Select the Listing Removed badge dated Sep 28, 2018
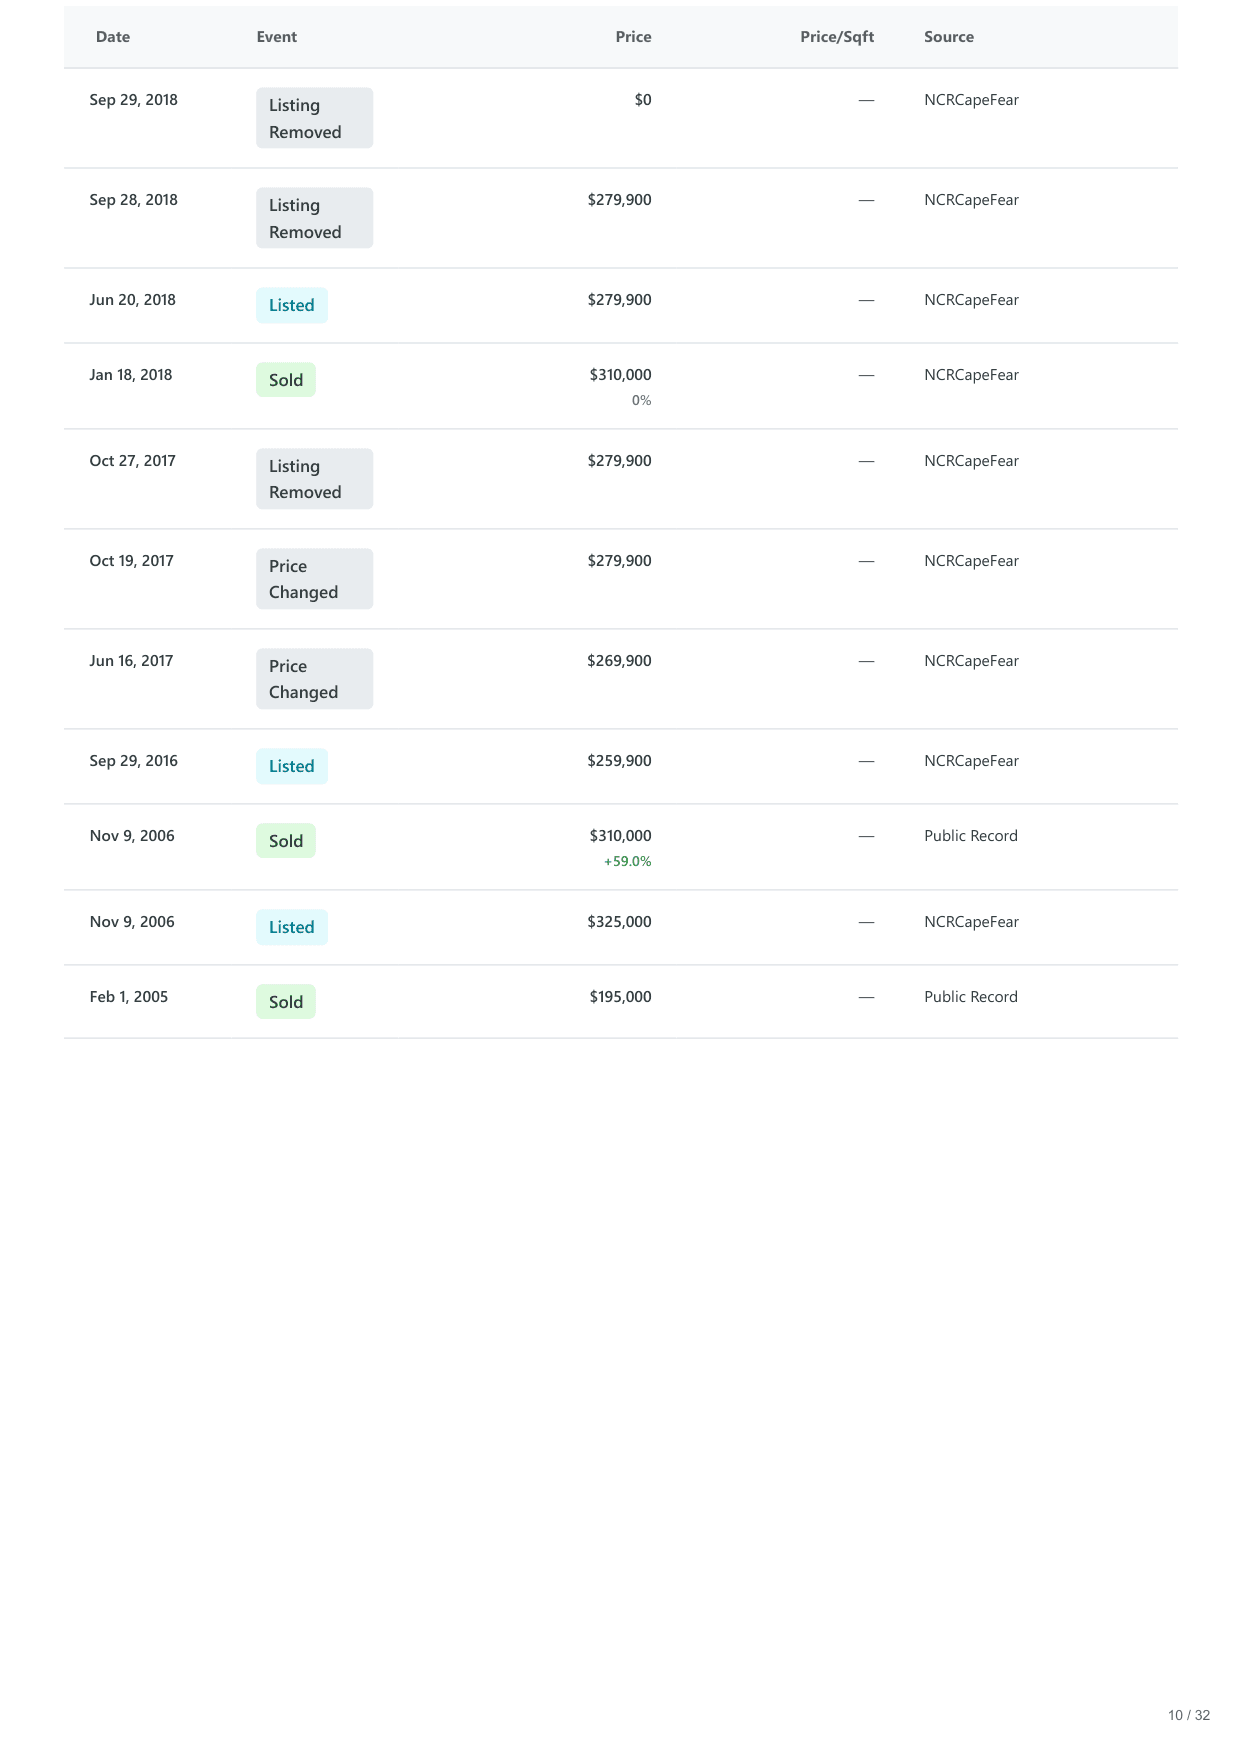The height and width of the screenshot is (1754, 1242). point(314,218)
